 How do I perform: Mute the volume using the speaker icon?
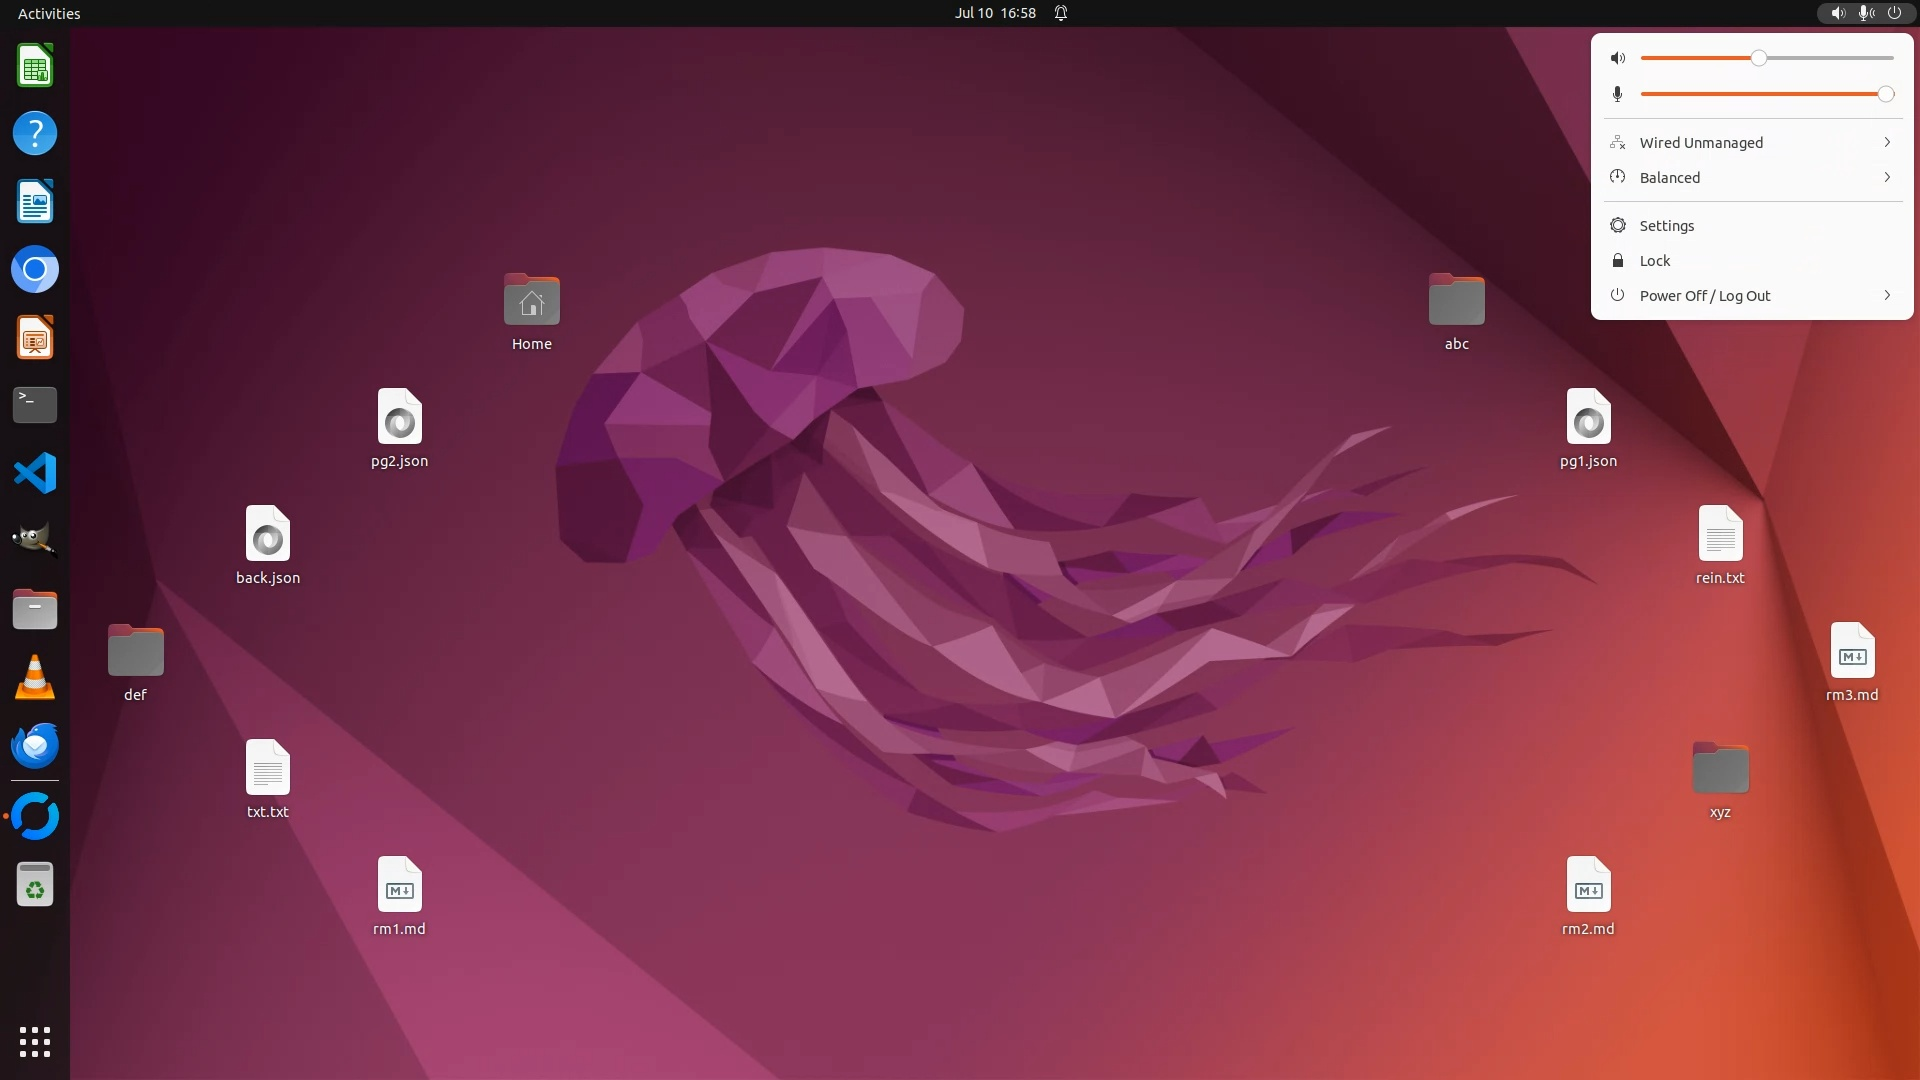(x=1617, y=58)
